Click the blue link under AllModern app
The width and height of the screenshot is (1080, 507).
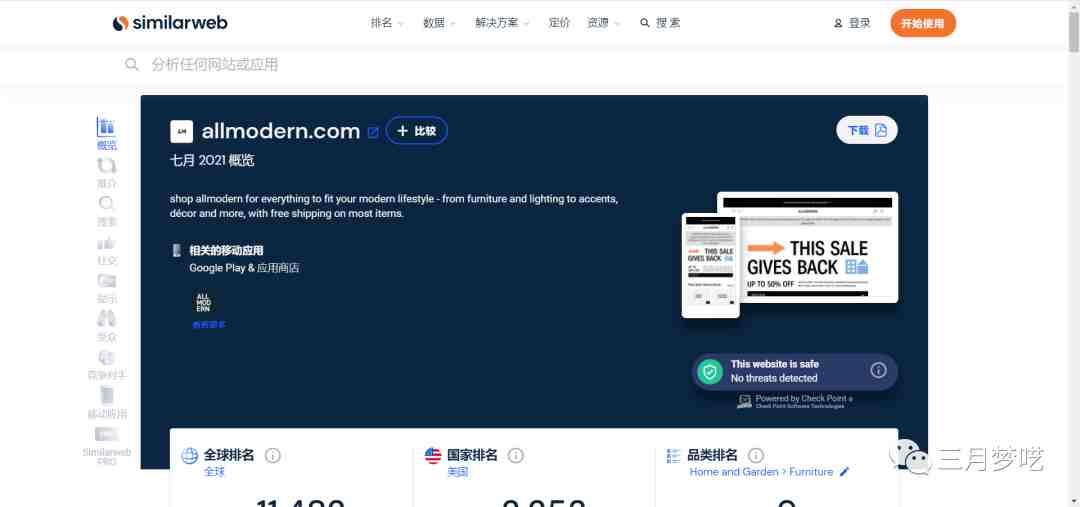[209, 324]
